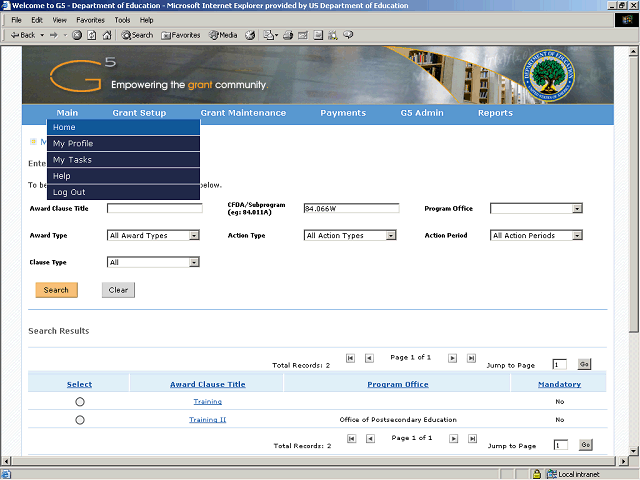Open the browser File menu

[16, 20]
